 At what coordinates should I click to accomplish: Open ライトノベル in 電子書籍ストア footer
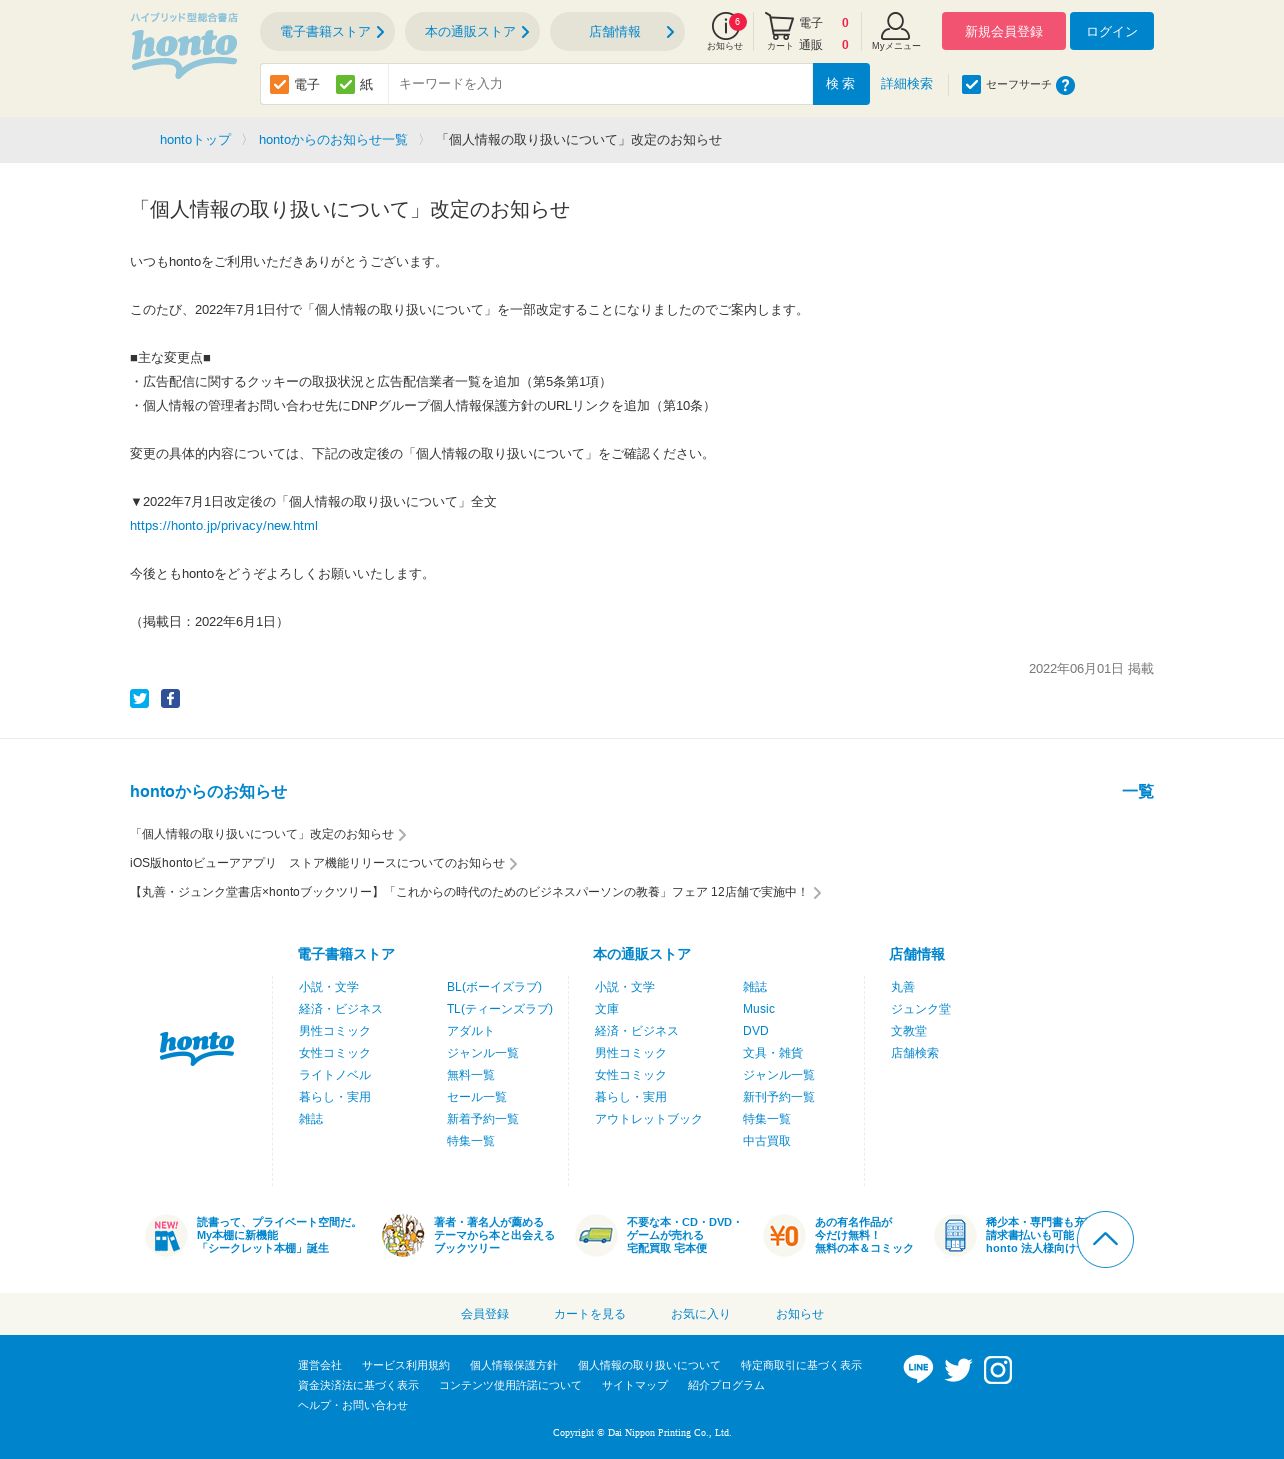(x=335, y=1075)
